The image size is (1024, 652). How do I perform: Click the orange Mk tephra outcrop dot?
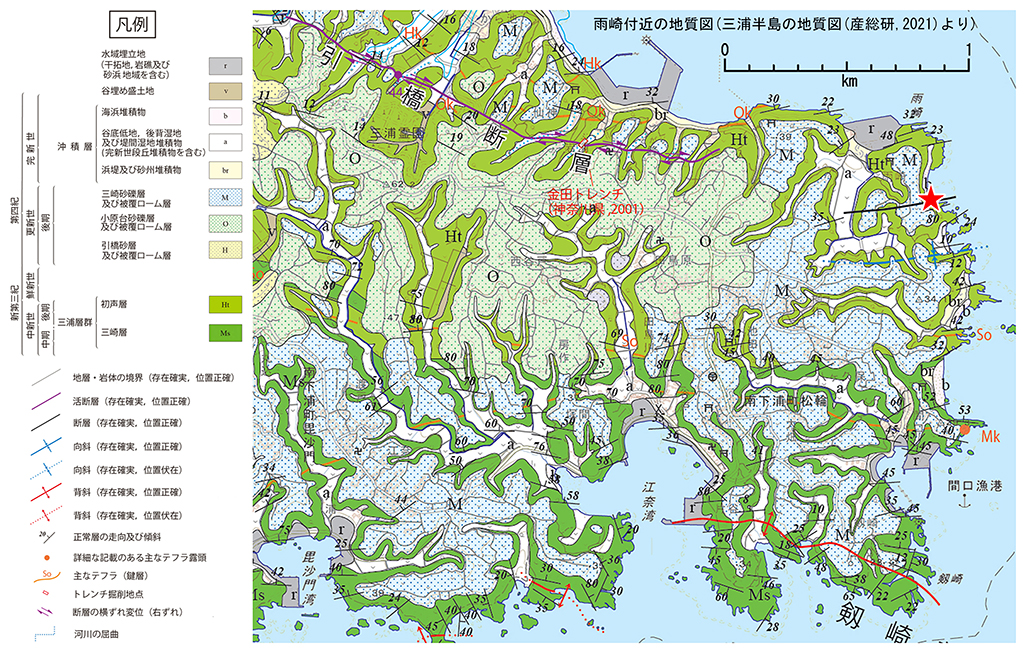[x=963, y=429]
